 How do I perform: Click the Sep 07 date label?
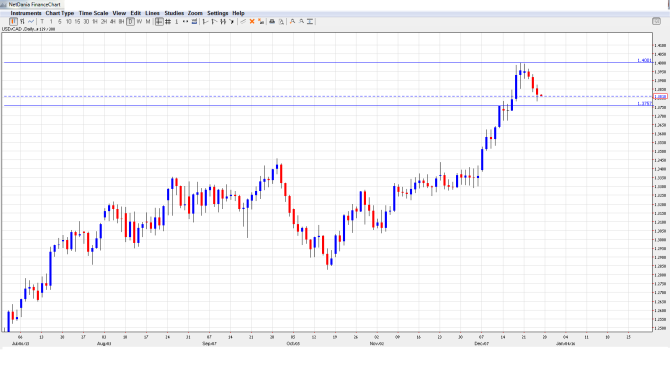pyautogui.click(x=209, y=343)
